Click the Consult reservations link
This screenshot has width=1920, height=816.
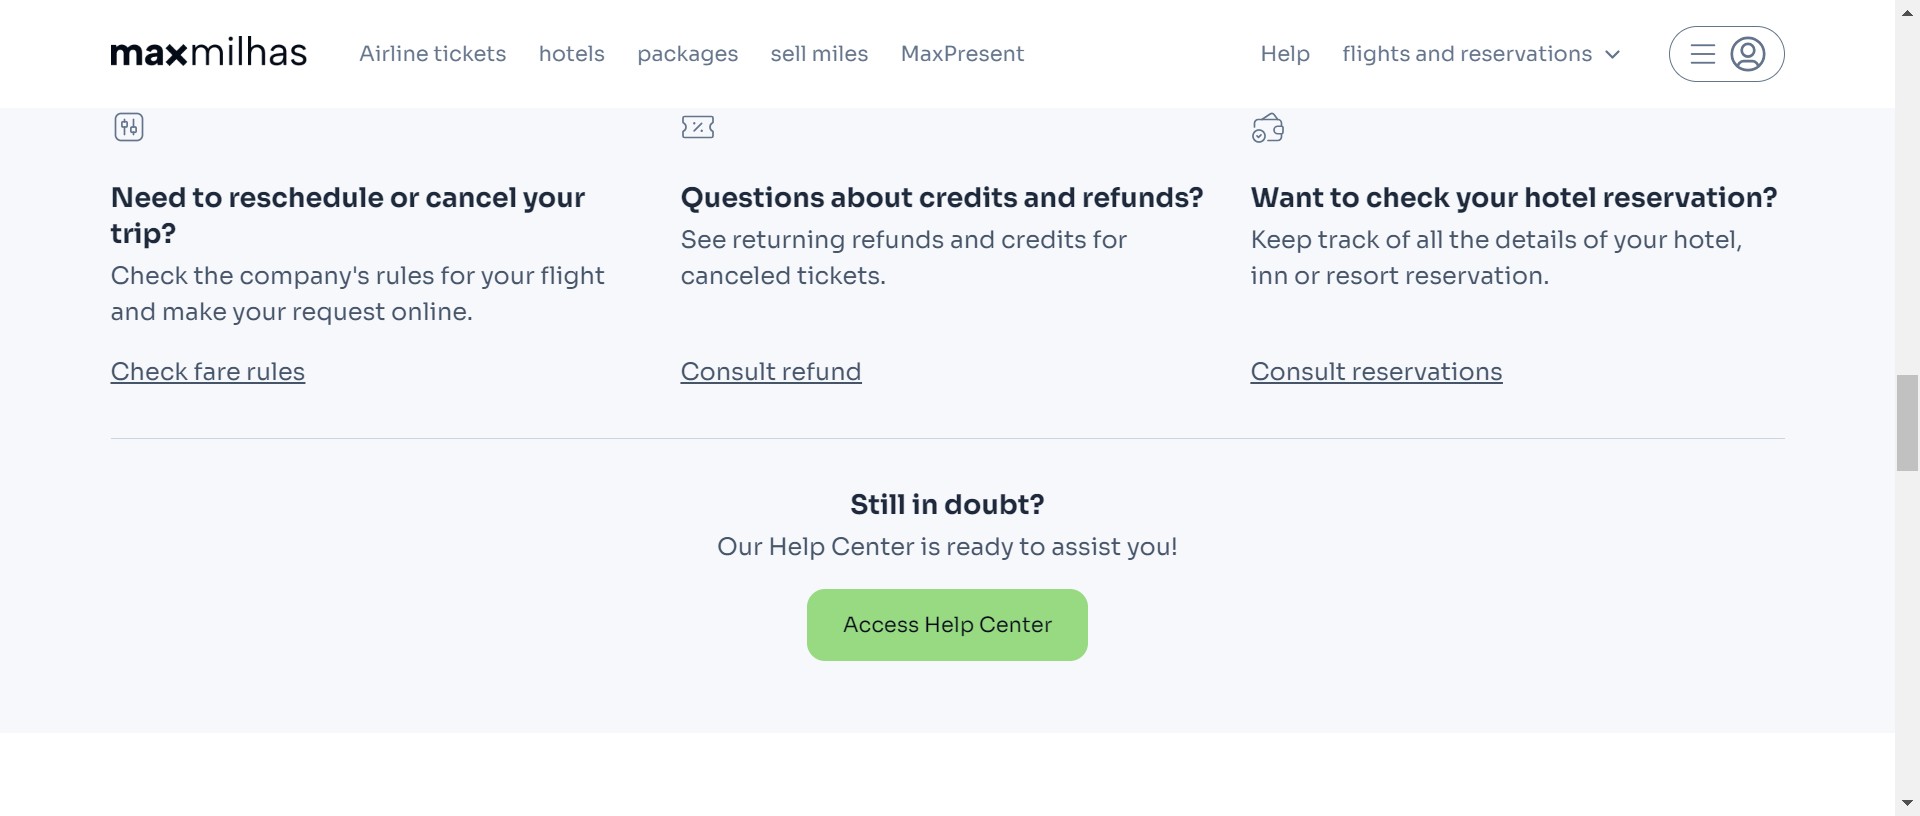pyautogui.click(x=1375, y=372)
